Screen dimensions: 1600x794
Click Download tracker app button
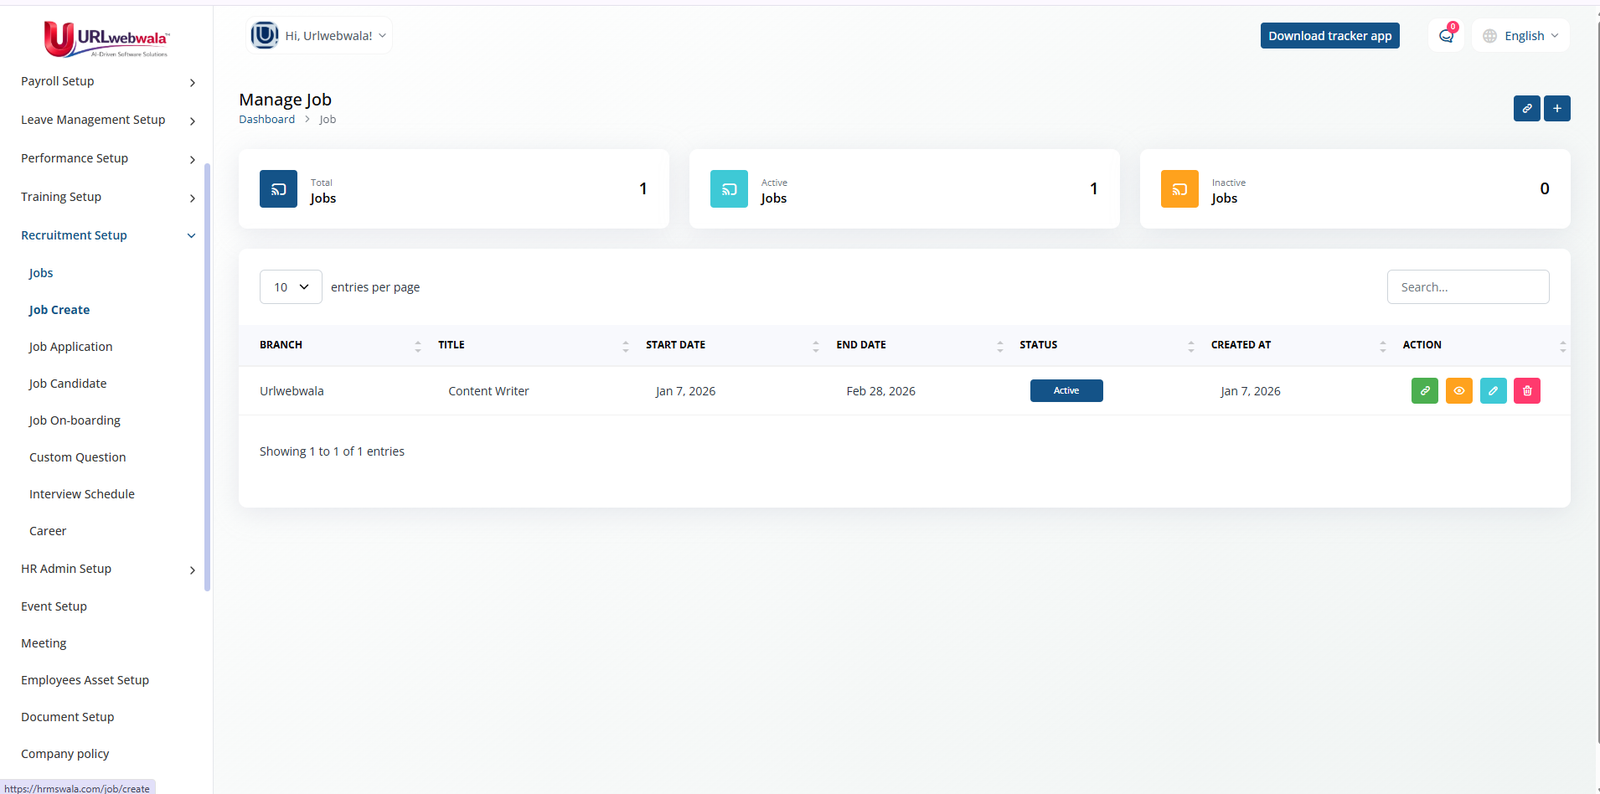pyautogui.click(x=1330, y=36)
